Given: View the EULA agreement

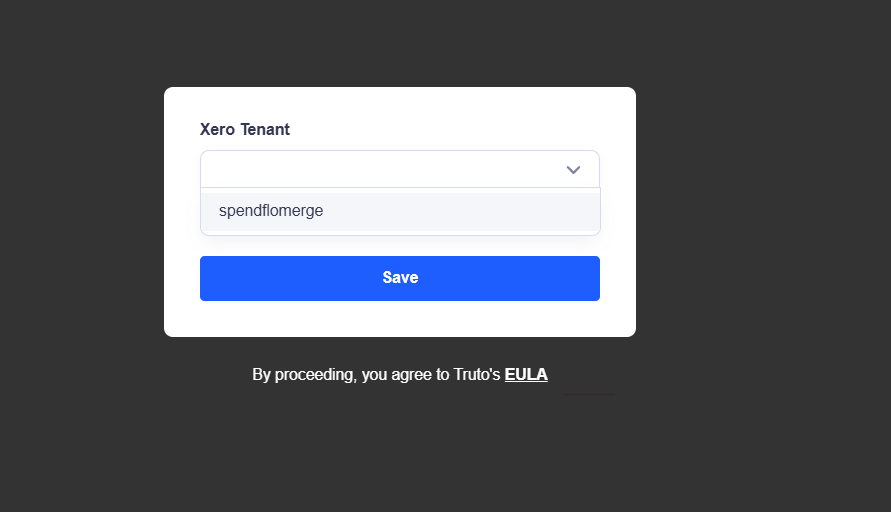Looking at the screenshot, I should coord(526,375).
